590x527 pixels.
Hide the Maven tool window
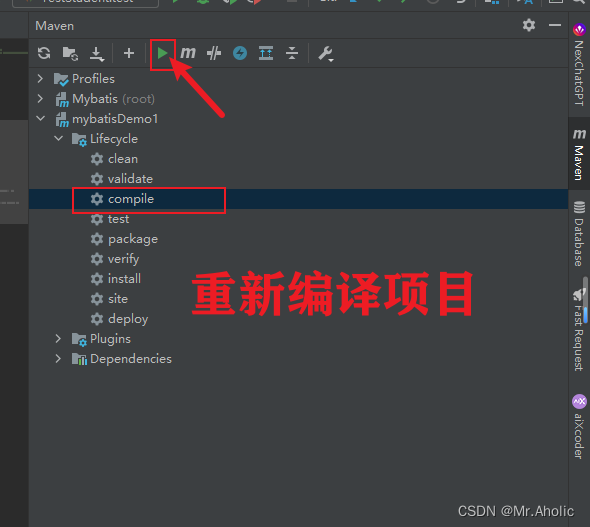point(555,25)
